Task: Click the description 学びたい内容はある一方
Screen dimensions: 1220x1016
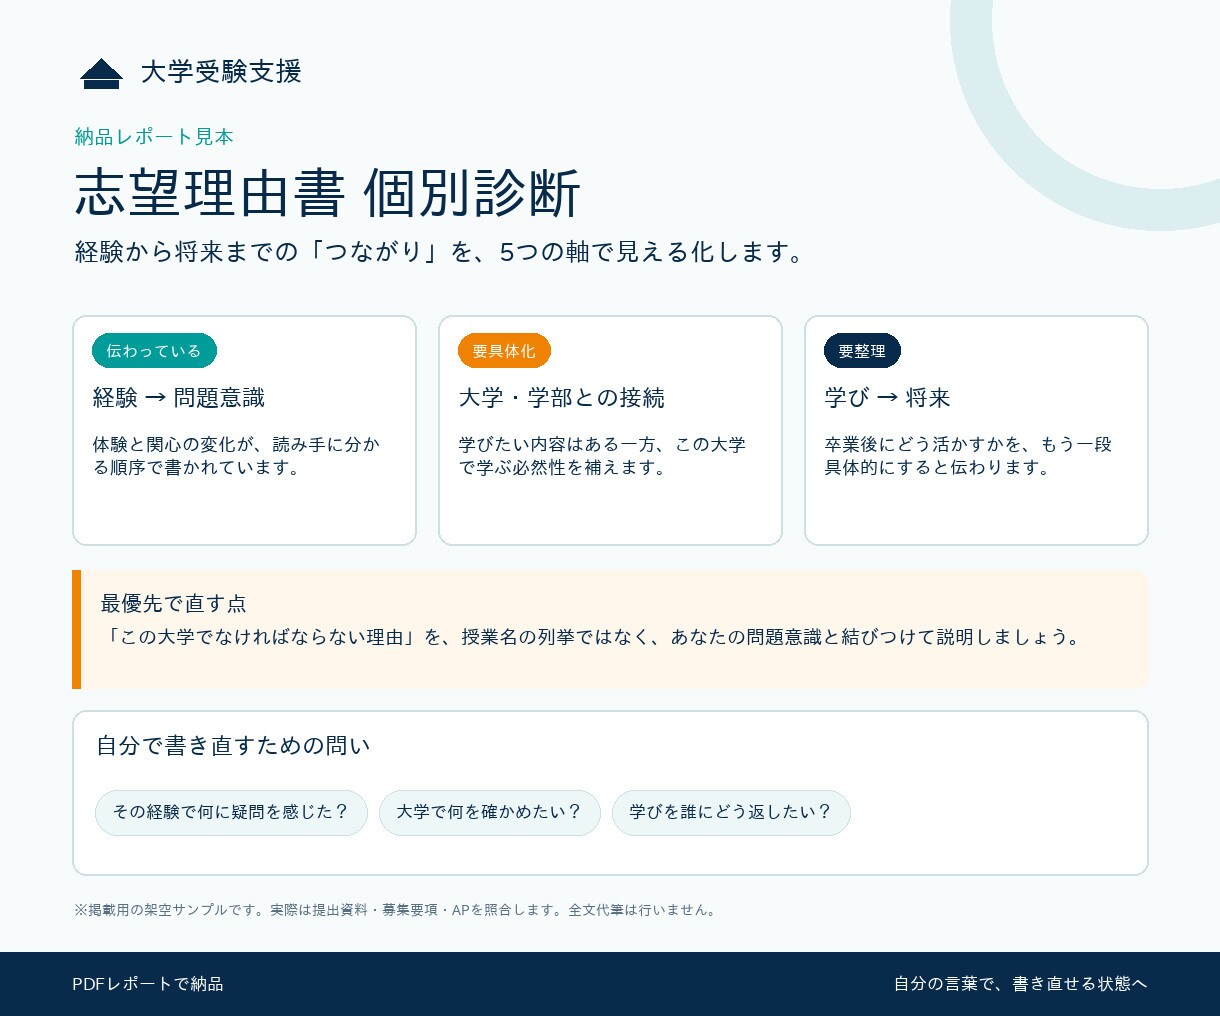Action: click(x=602, y=456)
